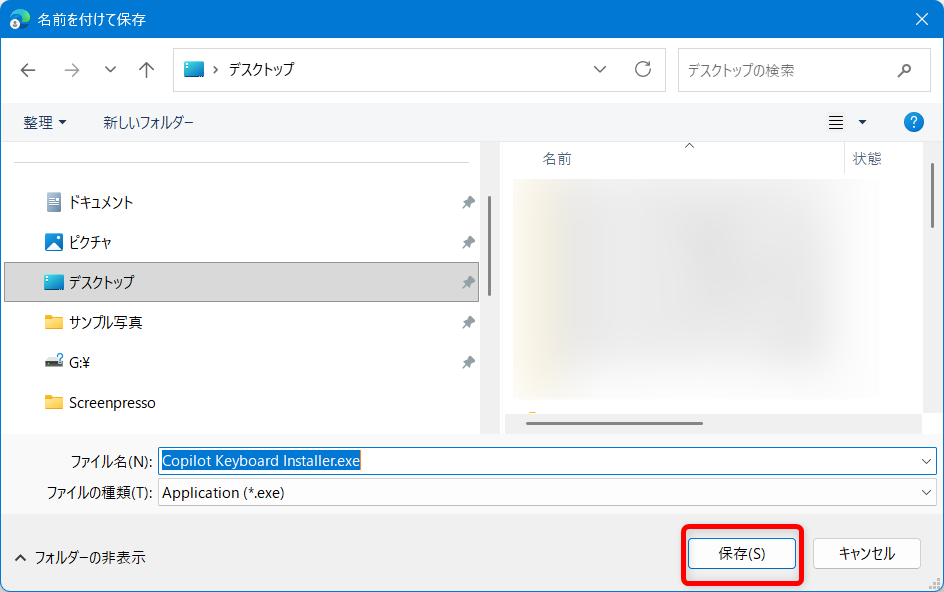Click the 新しいフォルダー button
This screenshot has width=944, height=592.
148,123
